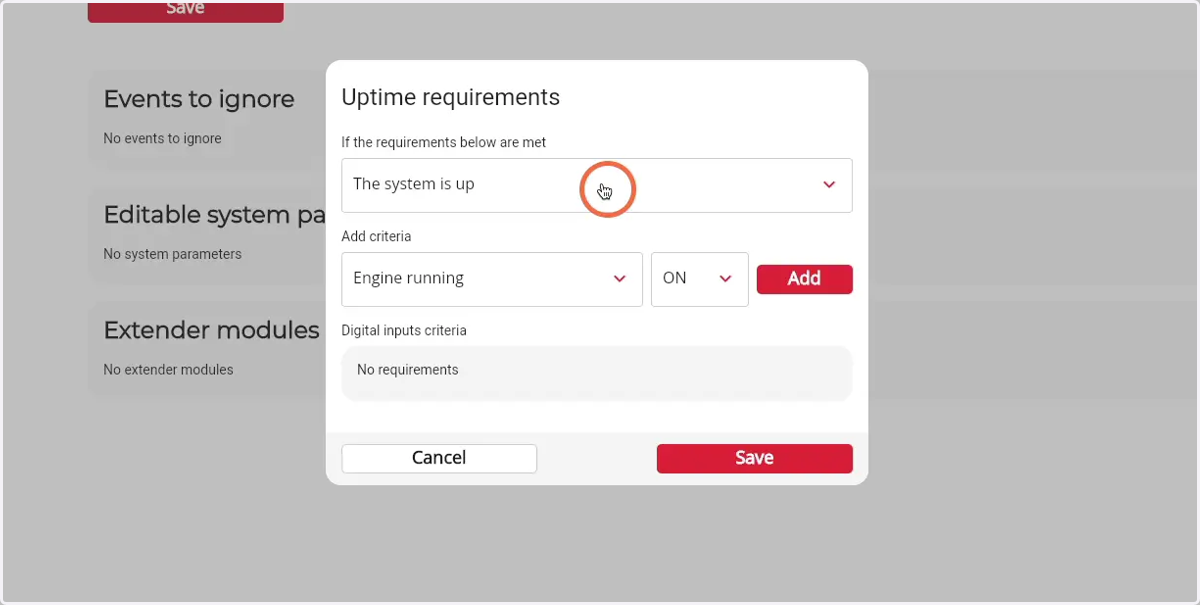Viewport: 1200px width, 605px height.
Task: Click the 'Events to ignore' heading
Action: 199,99
